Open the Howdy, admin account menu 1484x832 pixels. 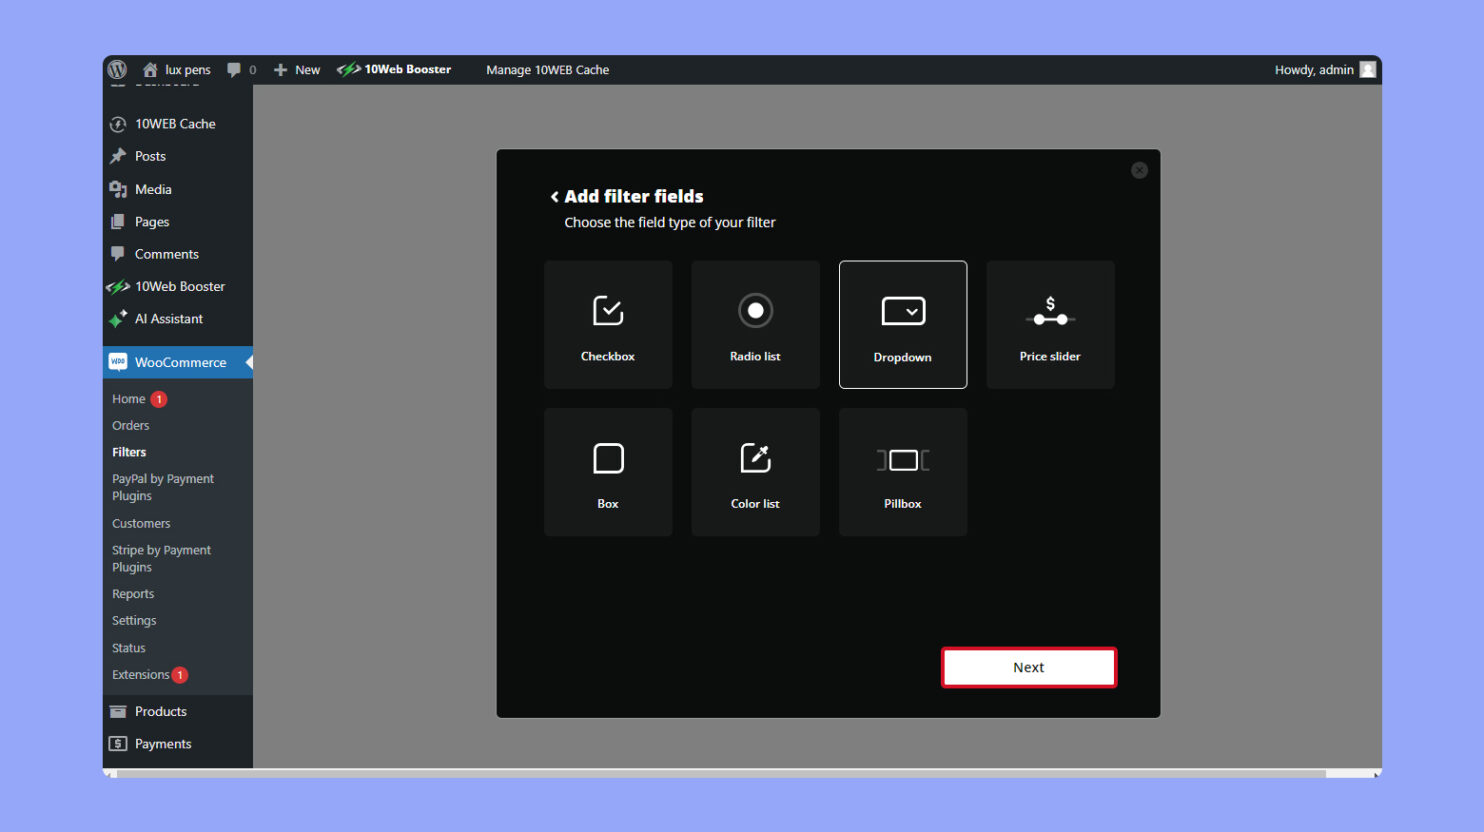1310,69
